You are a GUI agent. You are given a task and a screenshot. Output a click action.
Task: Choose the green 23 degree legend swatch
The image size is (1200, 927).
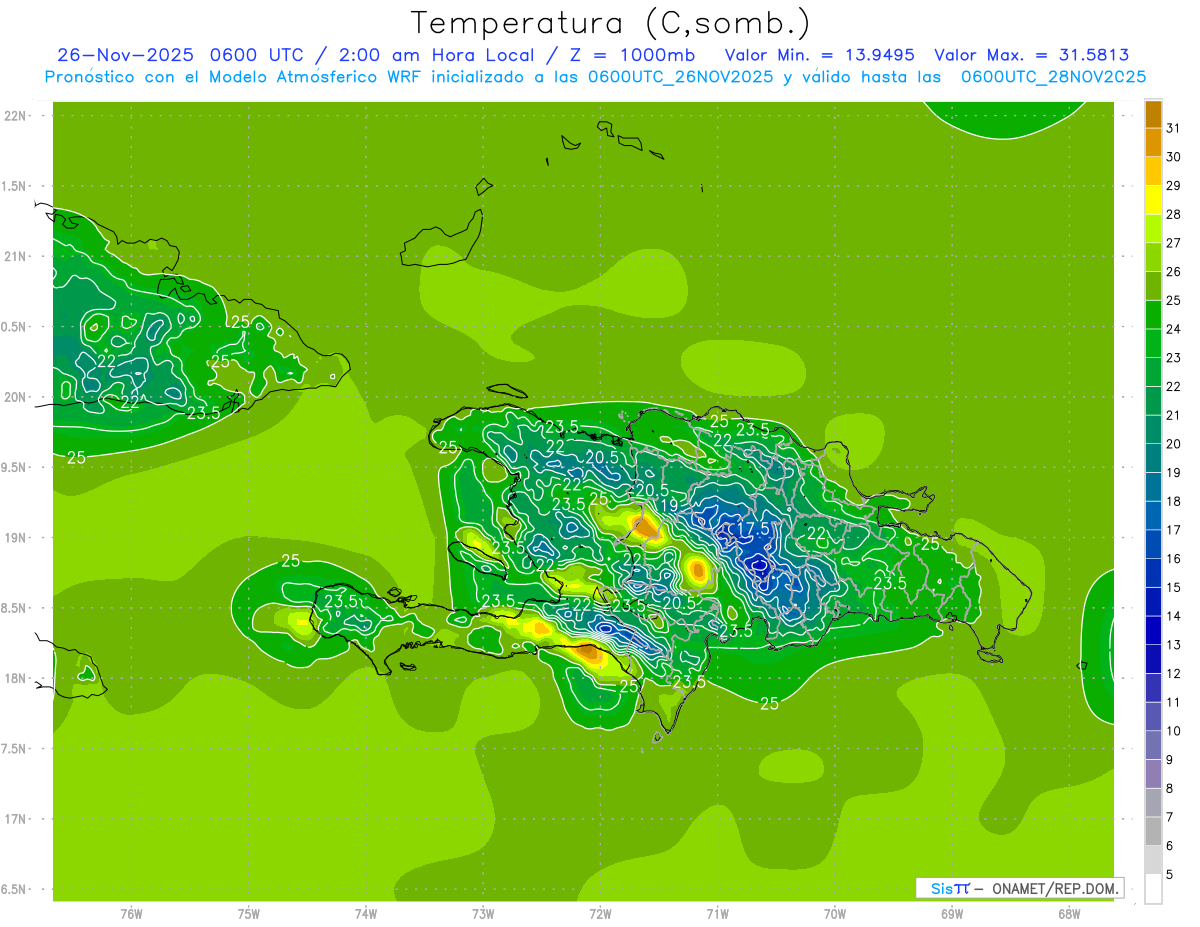point(1153,343)
